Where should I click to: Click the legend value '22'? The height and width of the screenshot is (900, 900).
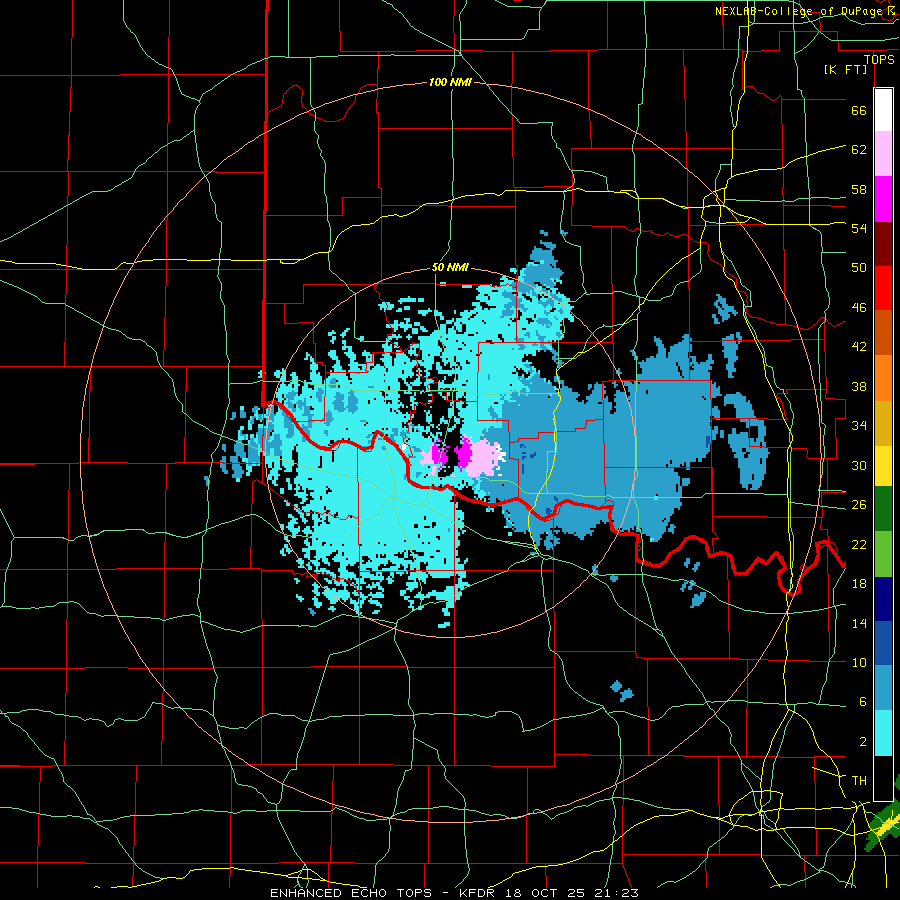[859, 544]
